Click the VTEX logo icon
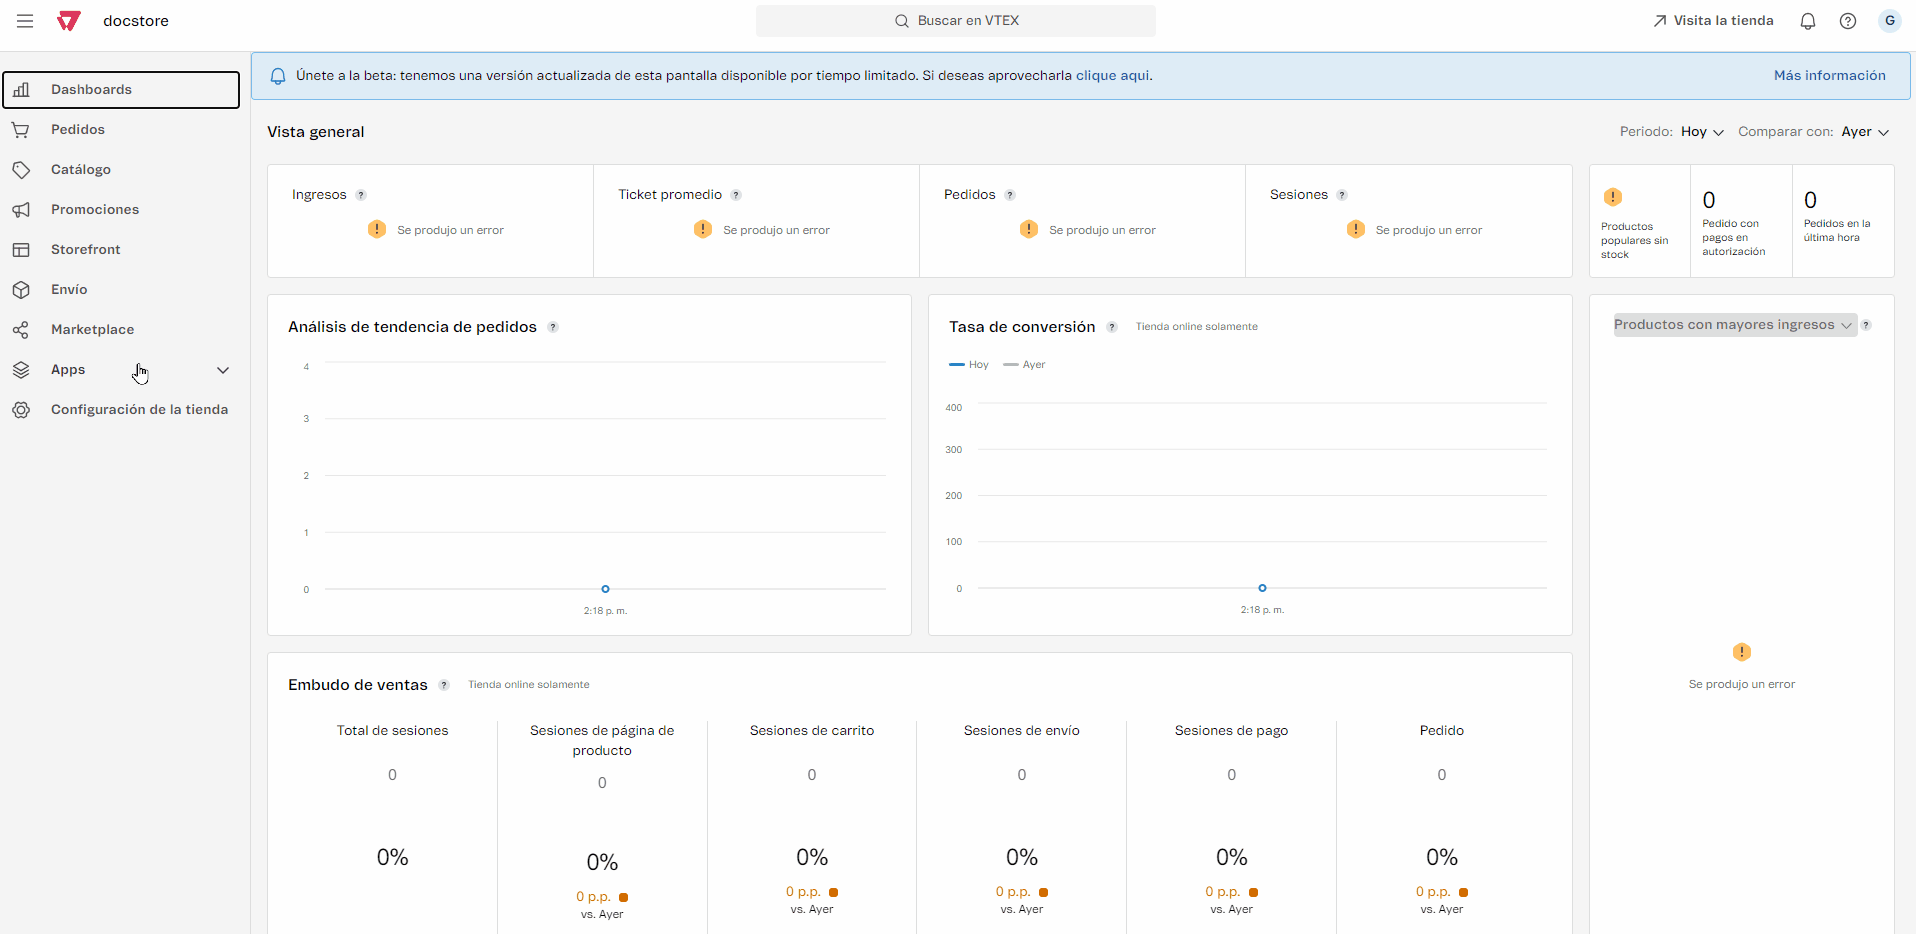This screenshot has height=934, width=1916. (x=69, y=21)
